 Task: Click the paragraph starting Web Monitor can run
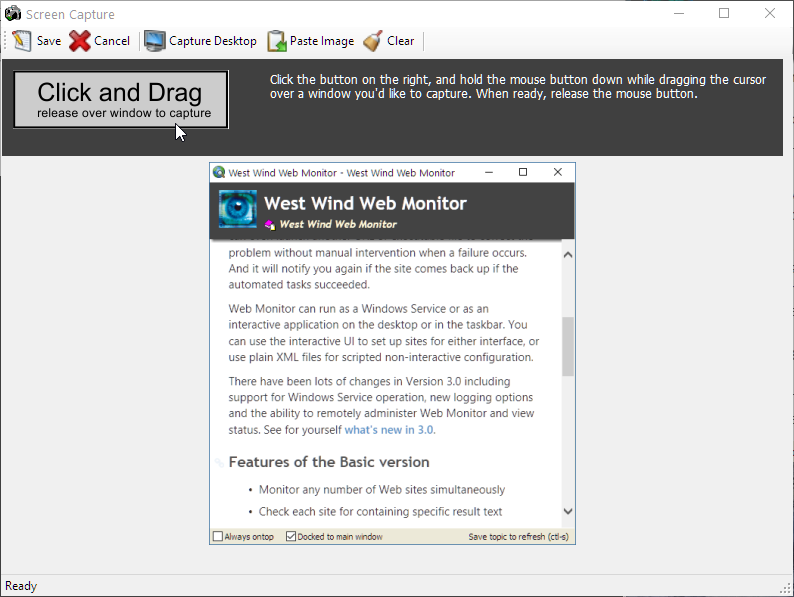coord(384,333)
